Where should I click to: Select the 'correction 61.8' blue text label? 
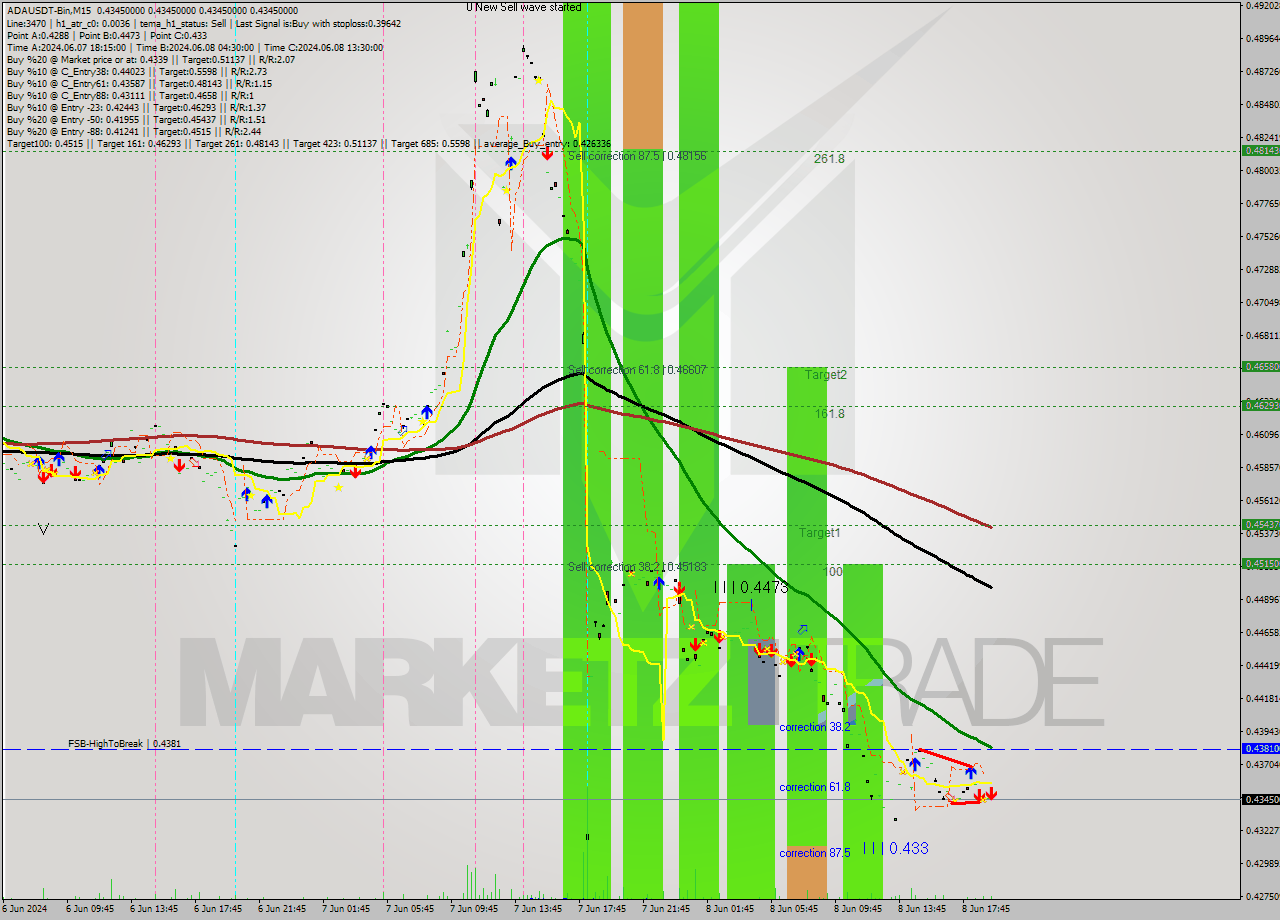point(815,787)
